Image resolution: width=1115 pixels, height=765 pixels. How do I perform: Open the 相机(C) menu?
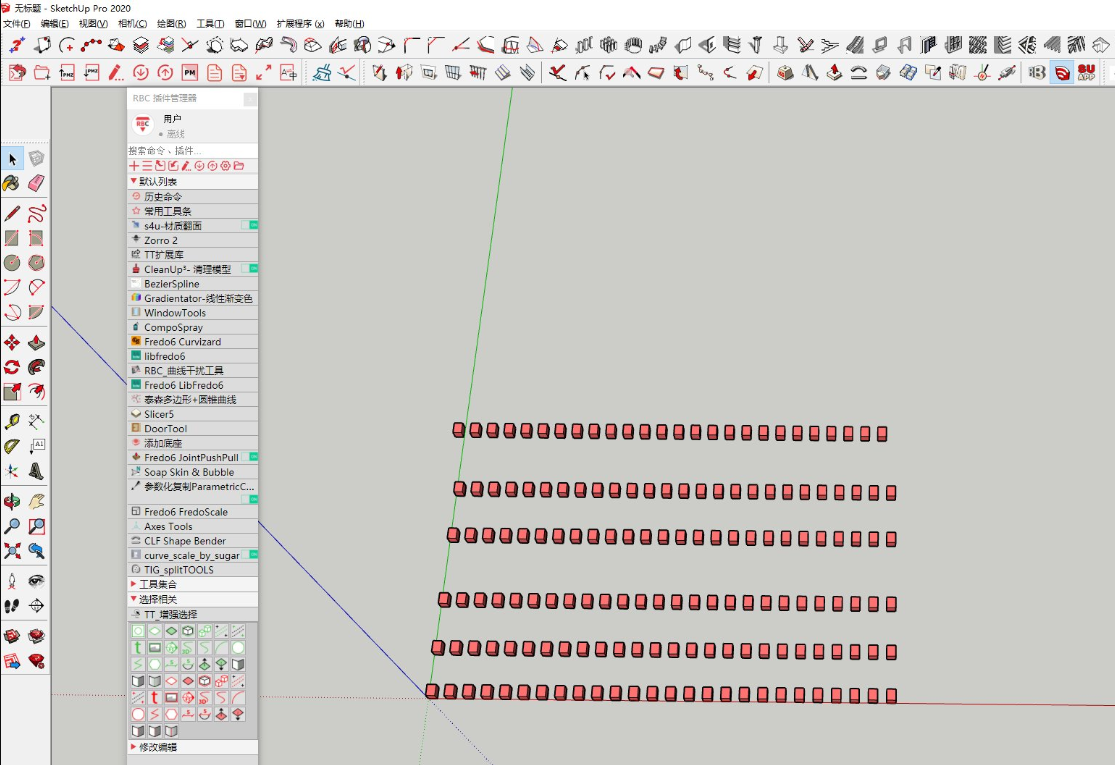132,23
